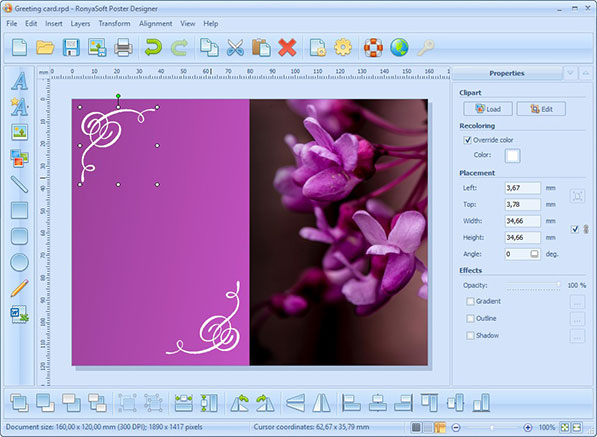The height and width of the screenshot is (437, 597).
Task: Select the template picture tool at sidebar bottom
Action: pyautogui.click(x=19, y=314)
